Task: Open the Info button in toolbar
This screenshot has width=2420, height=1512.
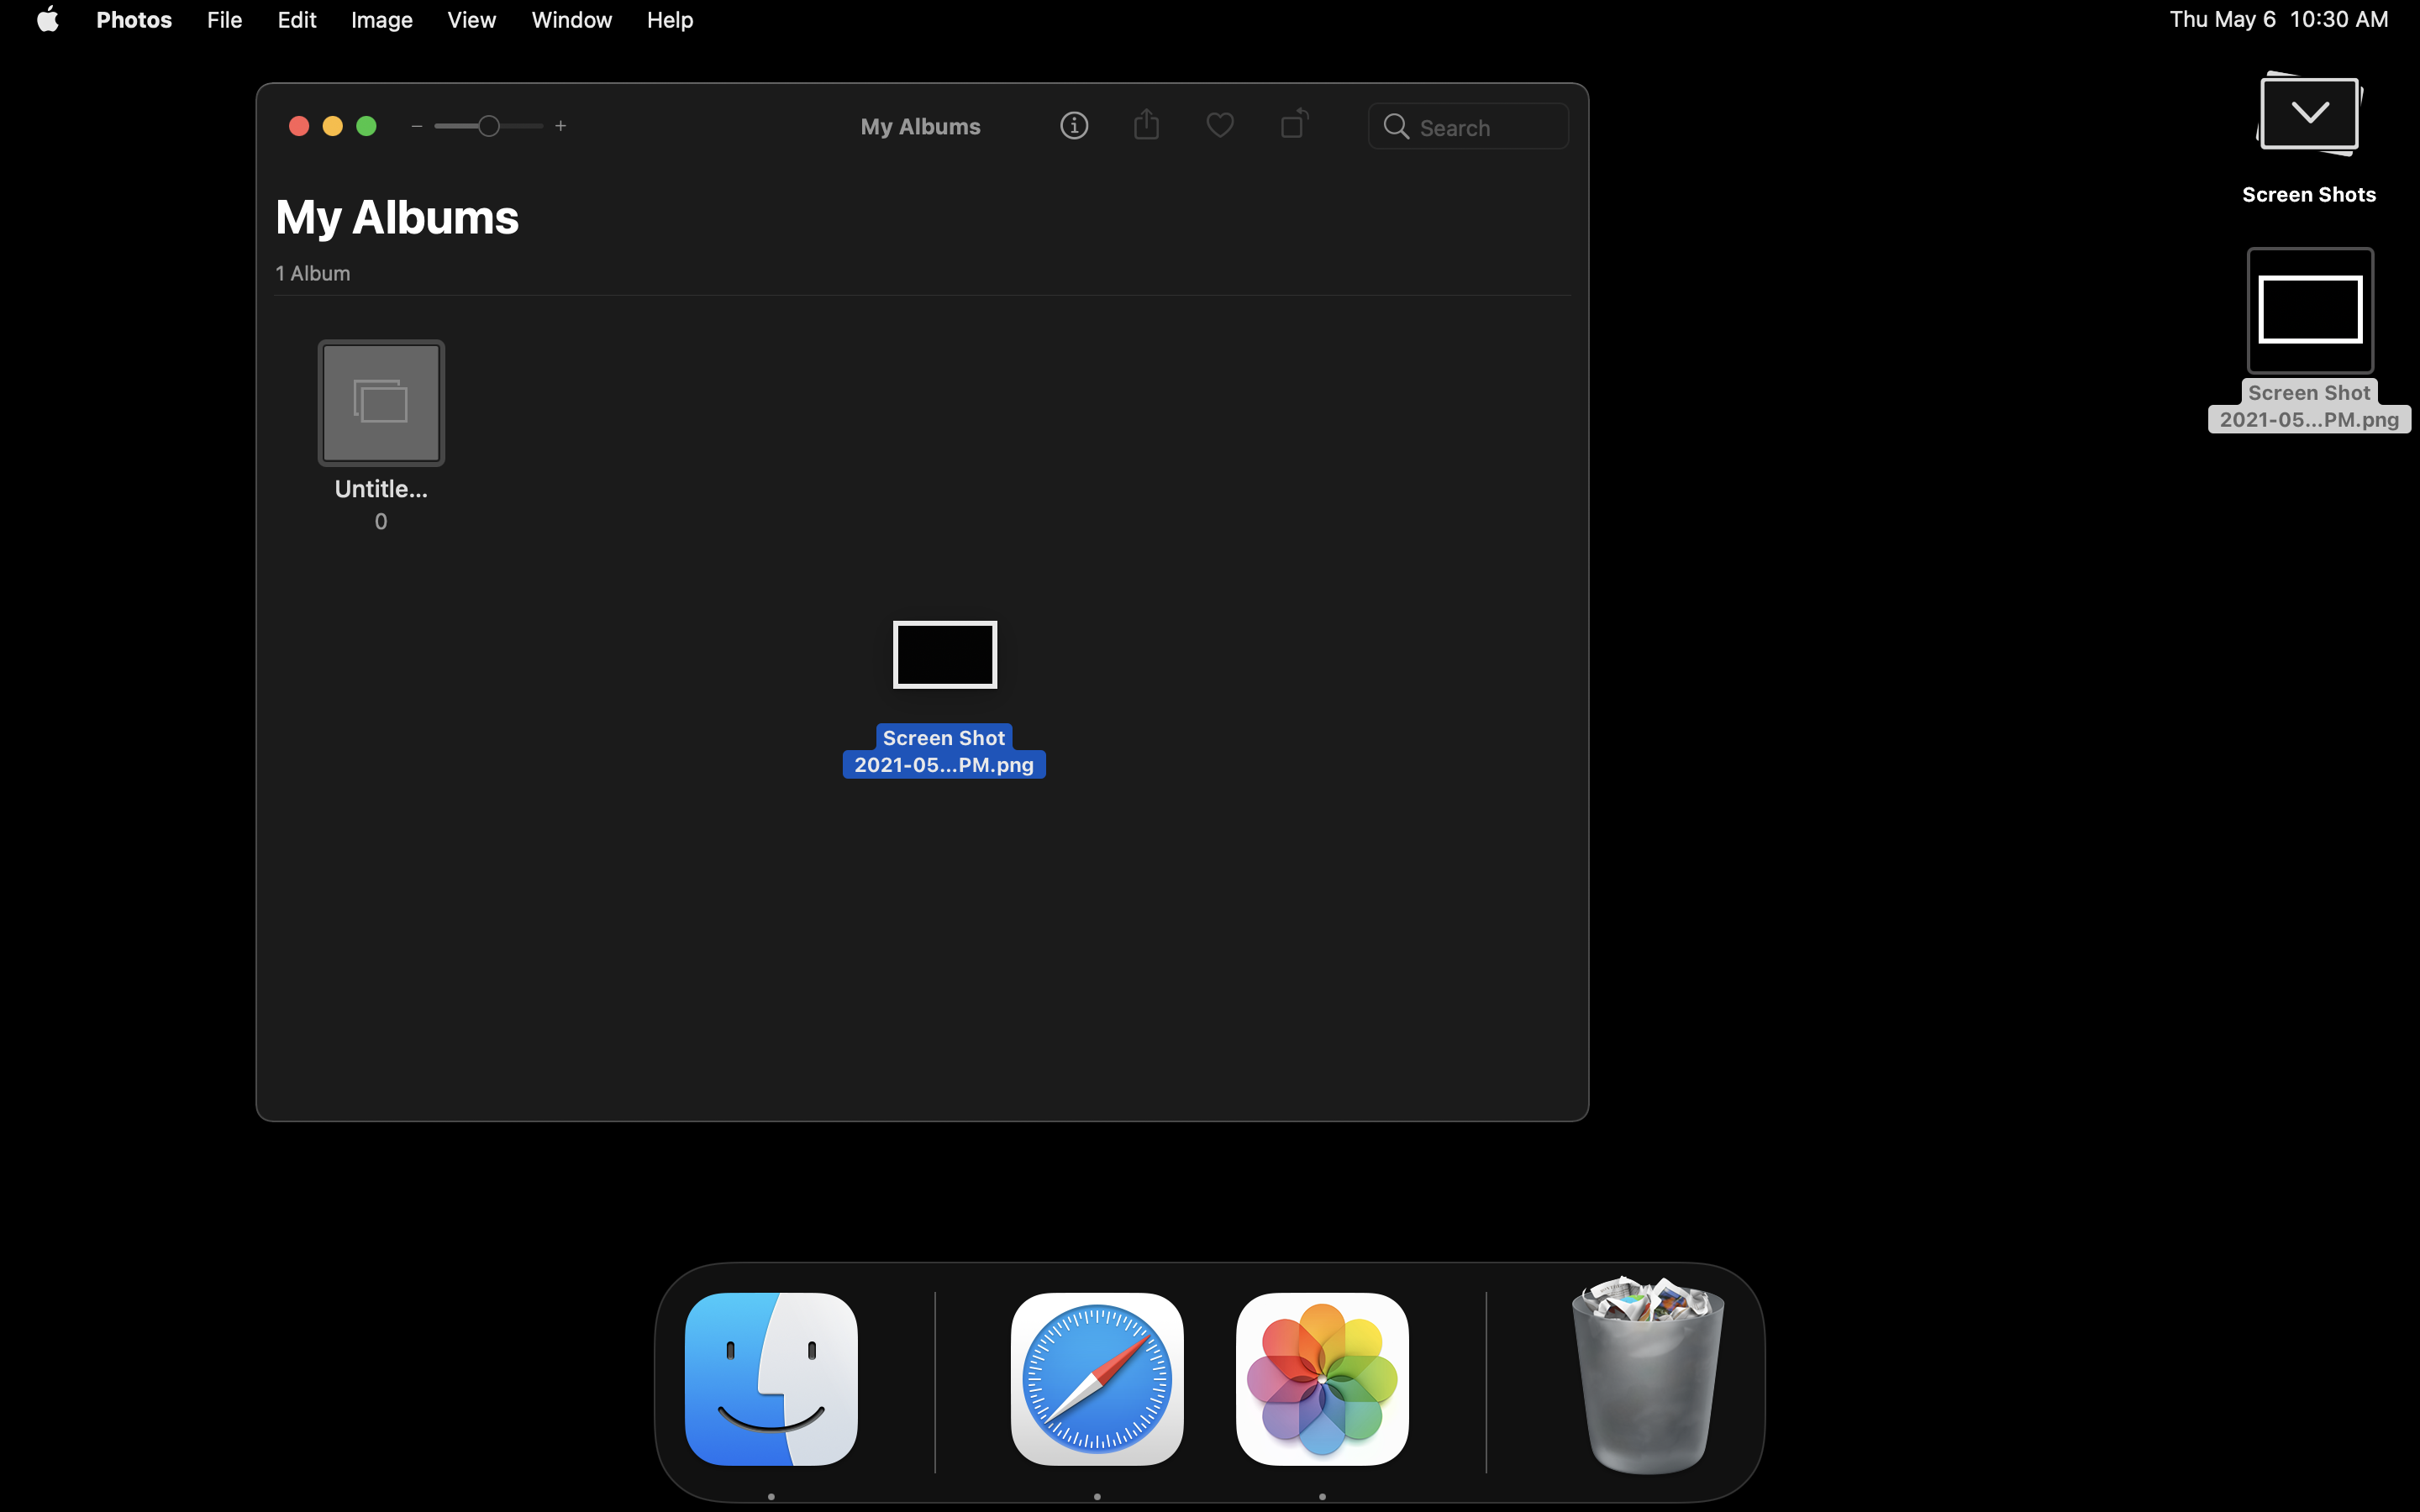Action: [x=1074, y=126]
